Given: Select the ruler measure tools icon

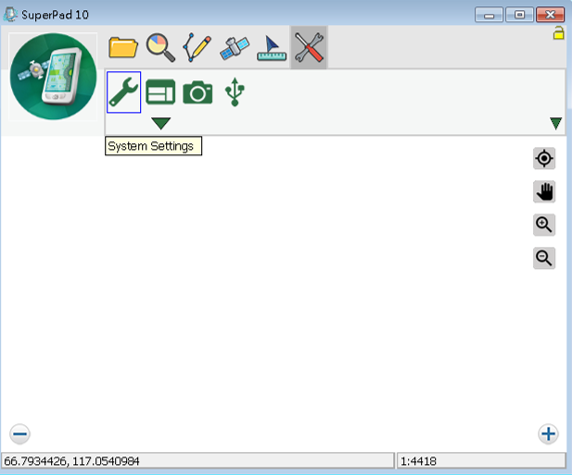Looking at the screenshot, I should click(x=271, y=48).
